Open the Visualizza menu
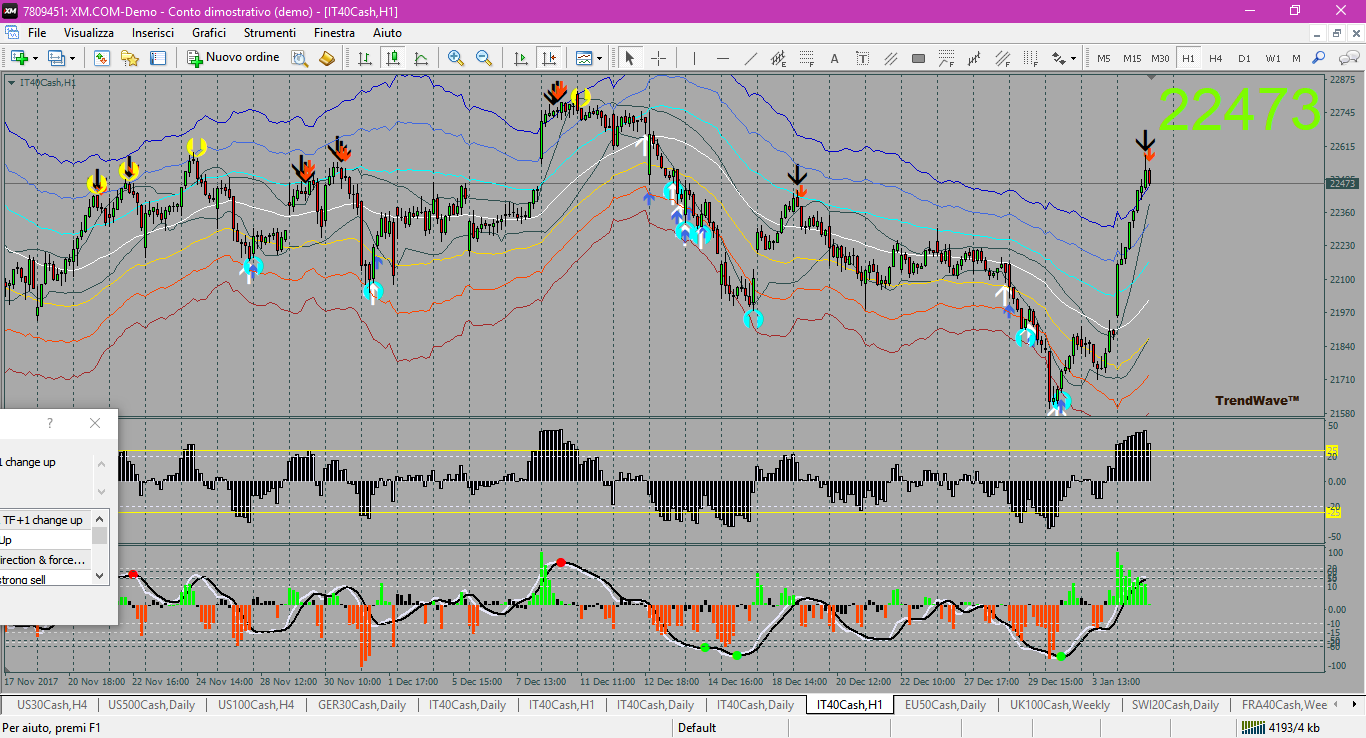Screen dimensions: 1366x738 click(x=89, y=33)
